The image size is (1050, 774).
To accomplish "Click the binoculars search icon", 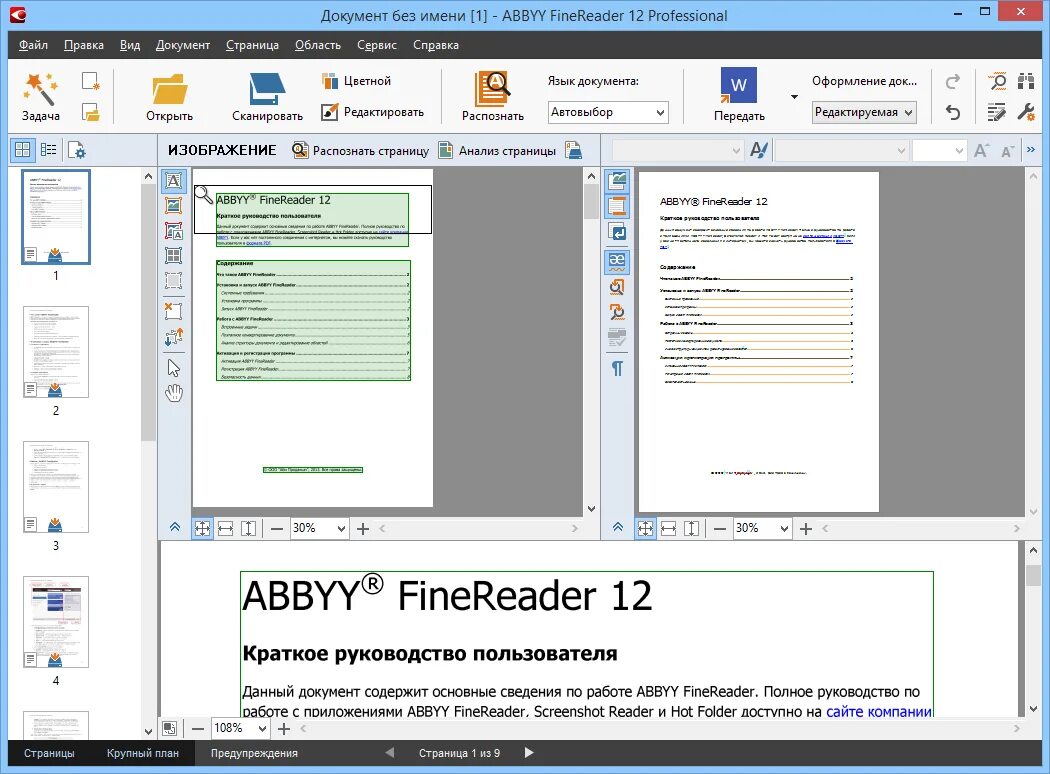I will [1026, 81].
